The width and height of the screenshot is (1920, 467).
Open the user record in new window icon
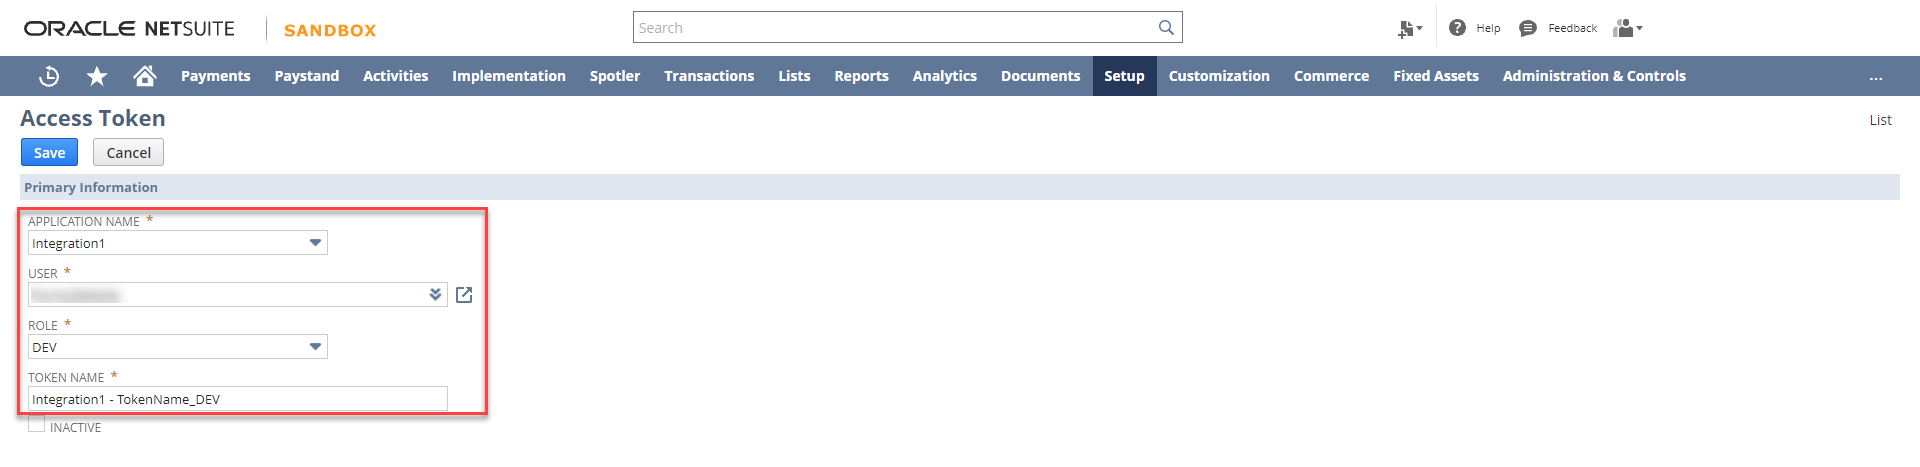pos(464,295)
